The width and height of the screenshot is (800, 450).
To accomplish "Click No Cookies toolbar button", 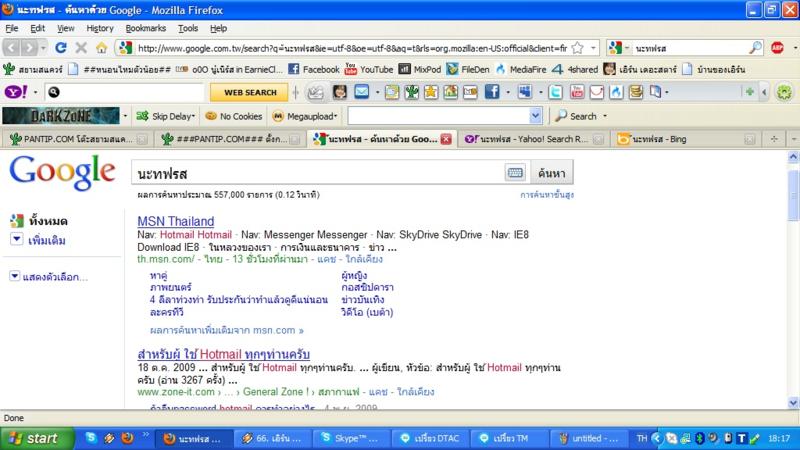I will click(x=234, y=116).
